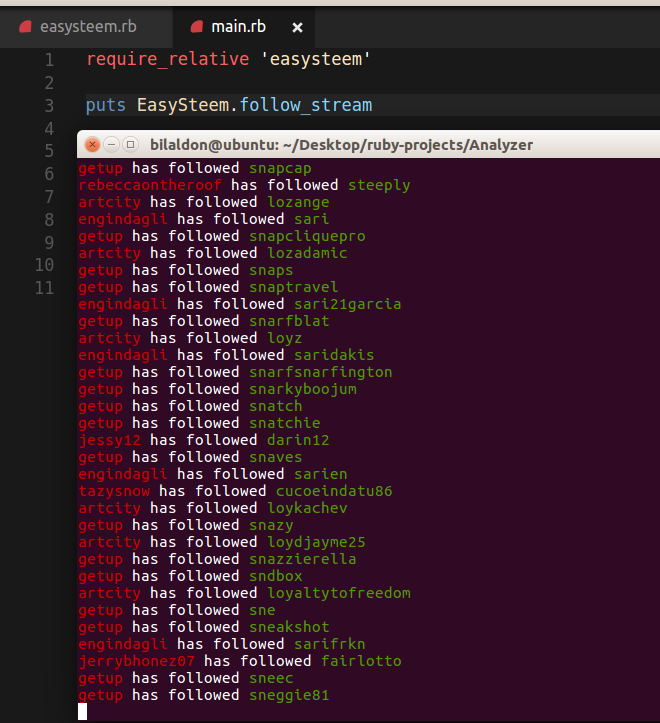Click the terminal cursor block at bottom

(x=83, y=711)
